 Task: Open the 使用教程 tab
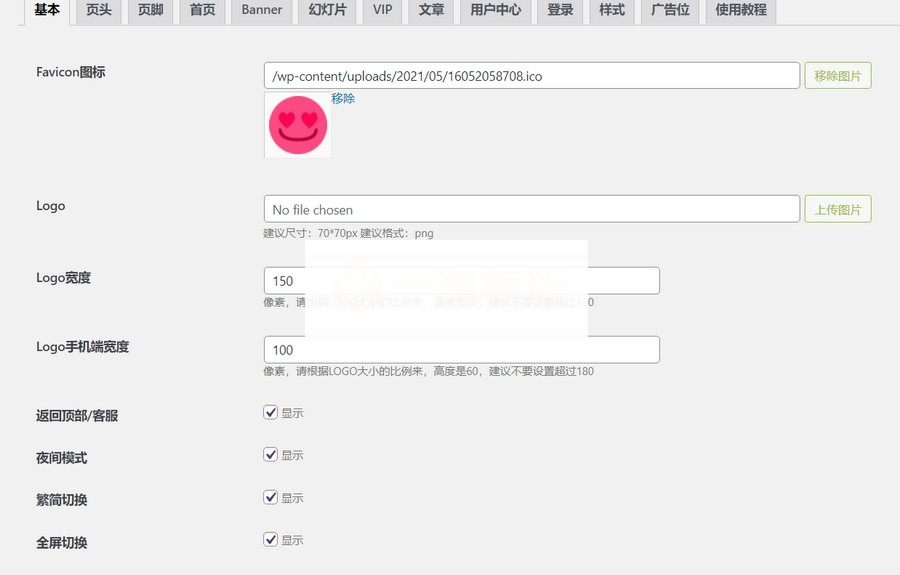click(x=740, y=11)
